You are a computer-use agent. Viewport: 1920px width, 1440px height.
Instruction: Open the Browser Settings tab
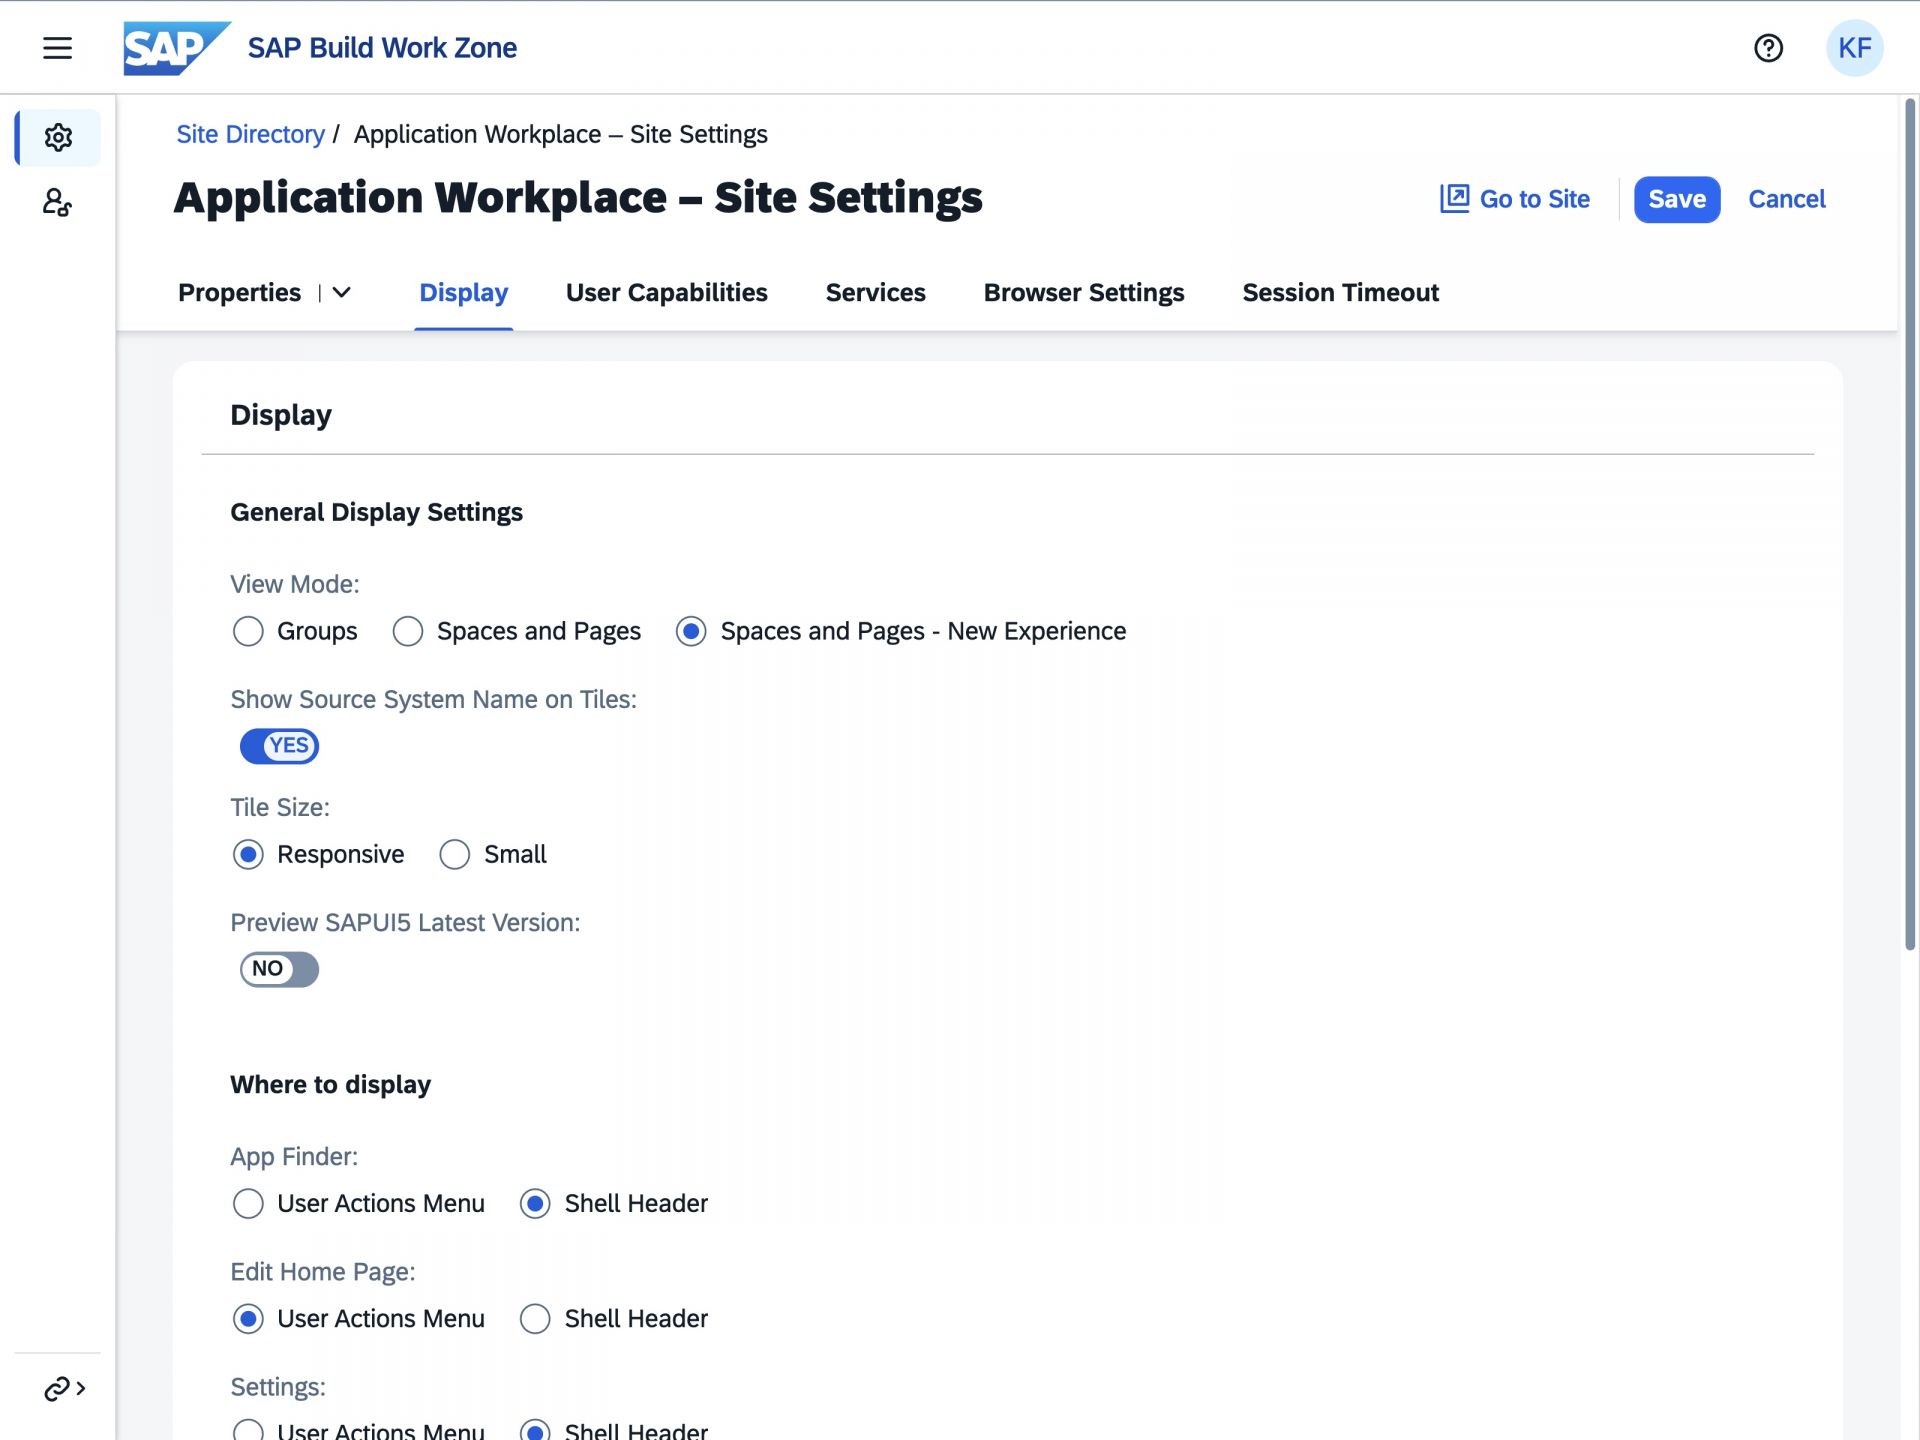tap(1084, 293)
